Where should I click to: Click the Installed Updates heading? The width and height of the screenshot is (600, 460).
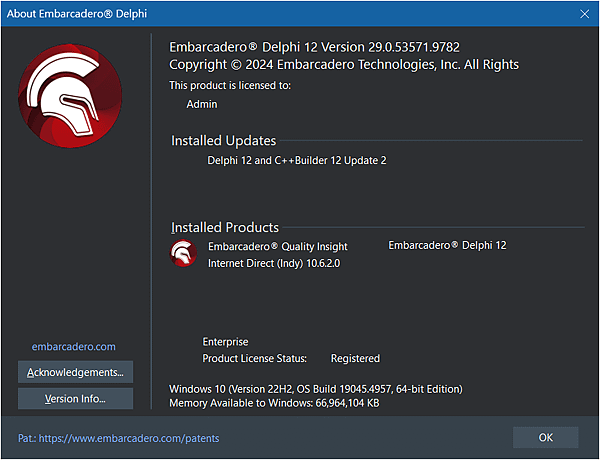223,140
